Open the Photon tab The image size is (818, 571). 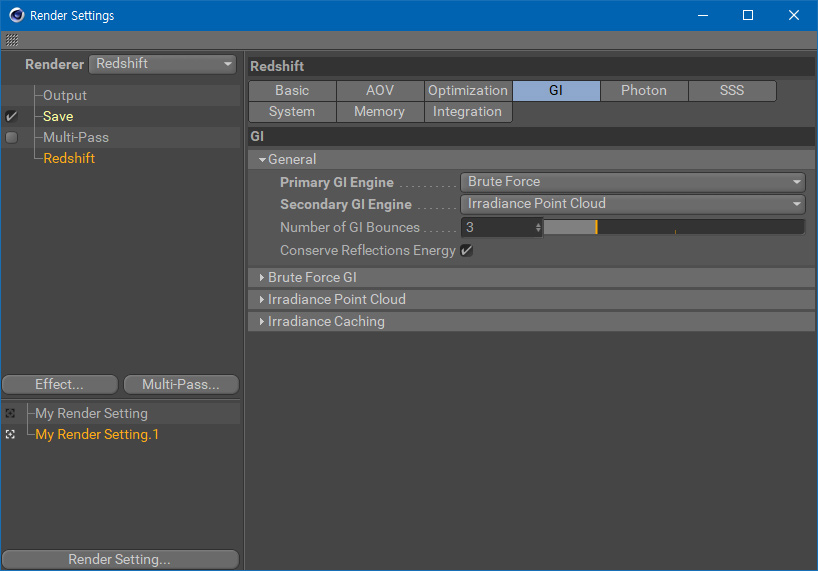[x=644, y=91]
